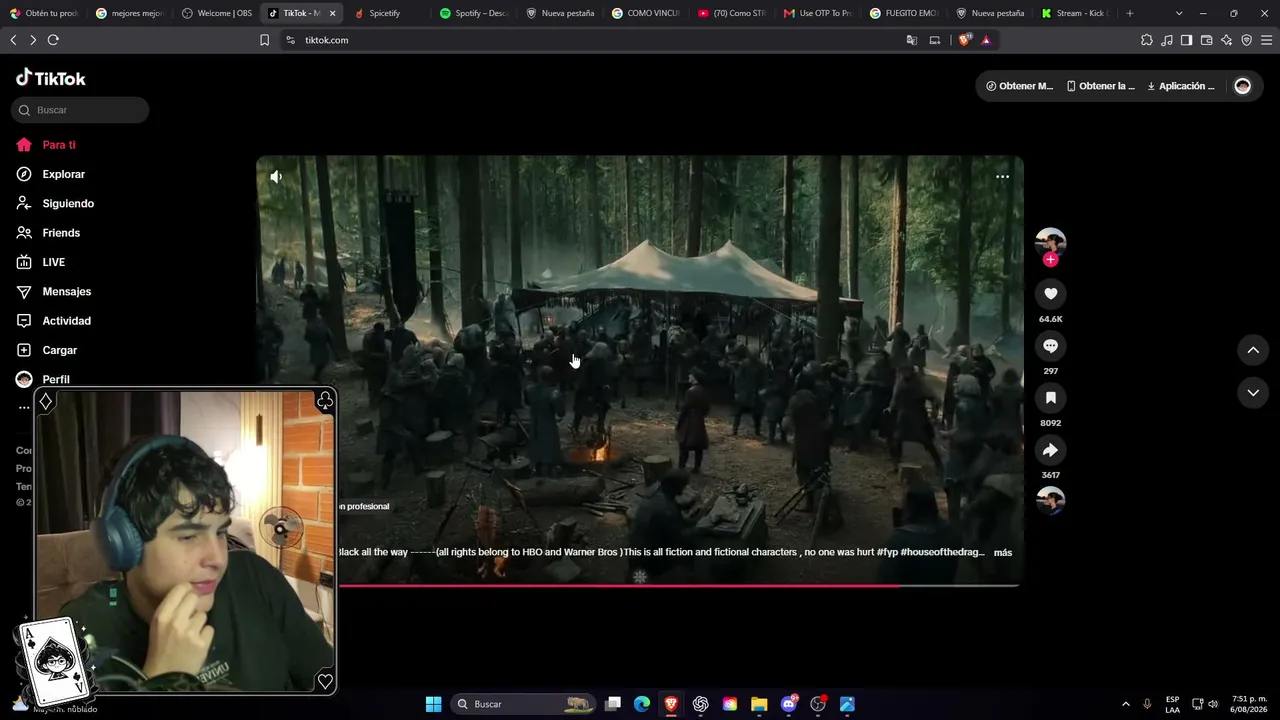Click Cargar to upload a video

pyautogui.click(x=47, y=350)
